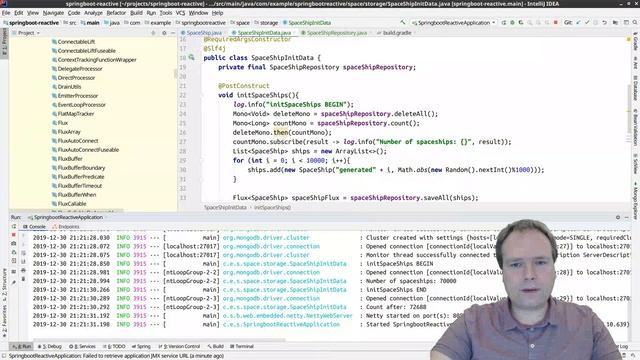Click the Git commit checkmark icon
Image resolution: width=640 pixels, height=360 pixels.
pyautogui.click(x=587, y=23)
